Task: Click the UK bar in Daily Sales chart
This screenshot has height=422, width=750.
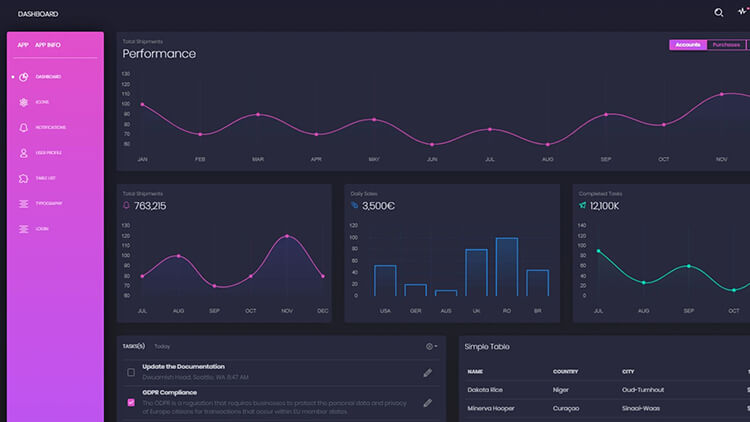Action: pos(476,272)
